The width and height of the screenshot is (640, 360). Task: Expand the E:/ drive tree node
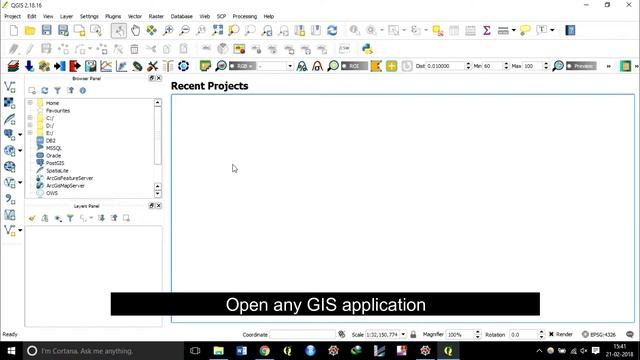pyautogui.click(x=30, y=133)
